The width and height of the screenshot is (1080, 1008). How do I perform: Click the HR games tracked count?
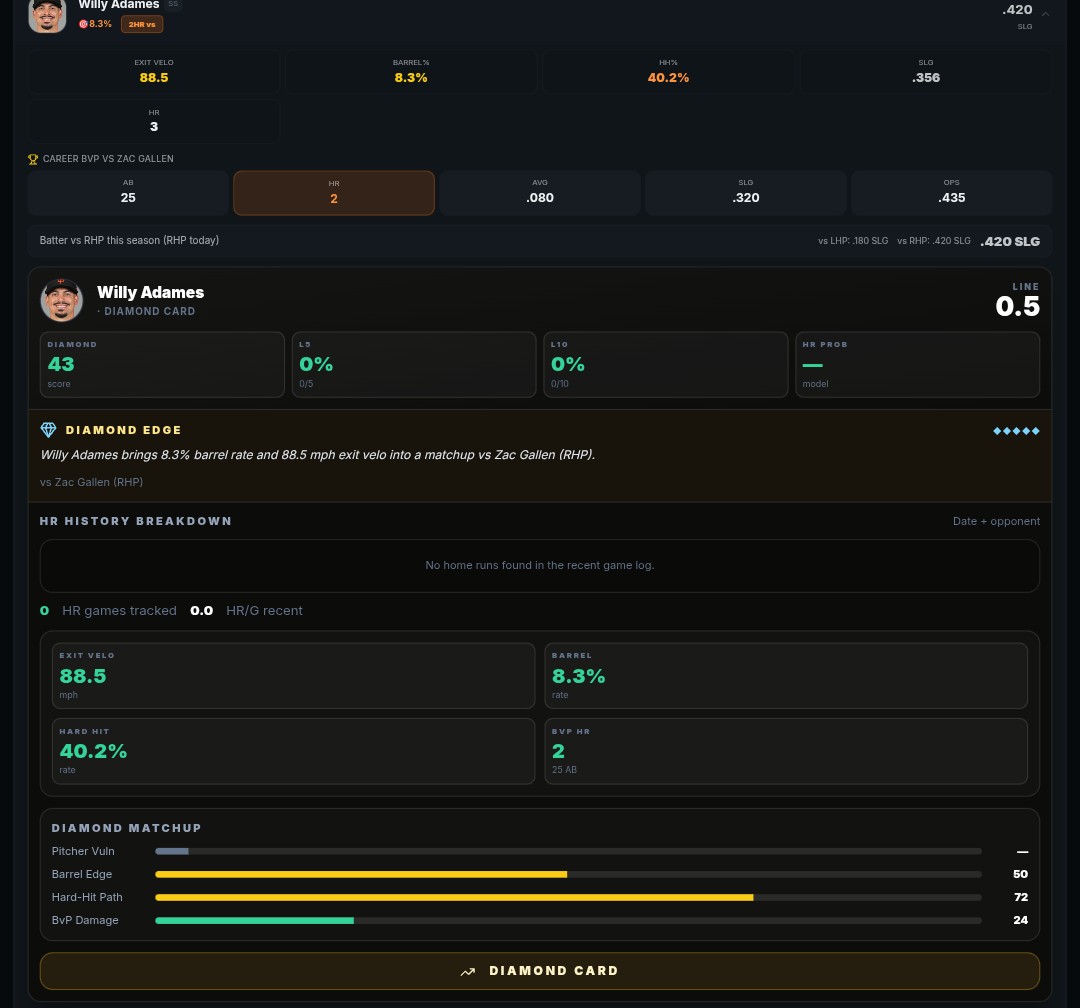pos(44,610)
